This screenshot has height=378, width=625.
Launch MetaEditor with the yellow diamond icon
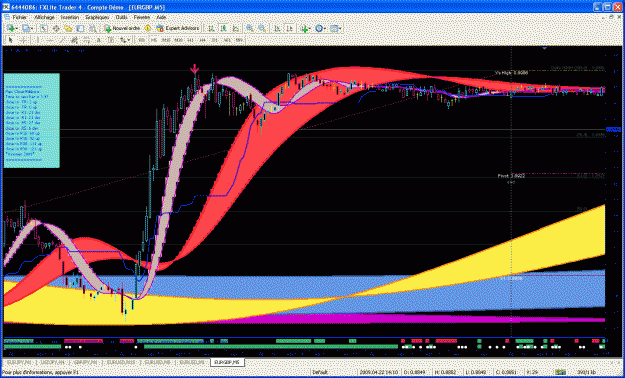[x=148, y=28]
